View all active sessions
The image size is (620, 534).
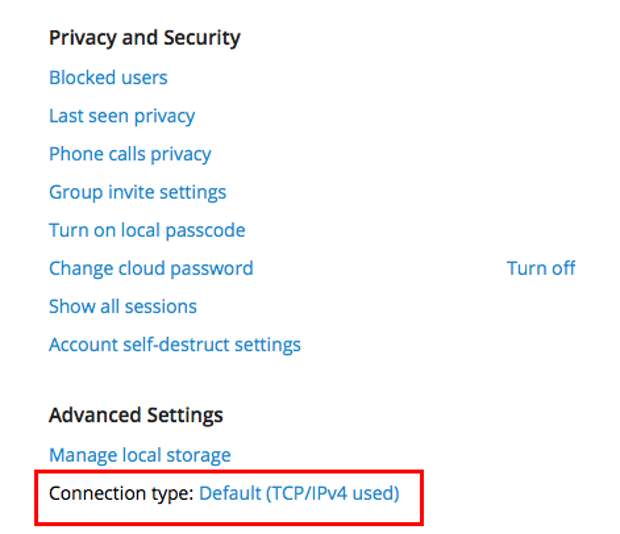click(x=123, y=306)
